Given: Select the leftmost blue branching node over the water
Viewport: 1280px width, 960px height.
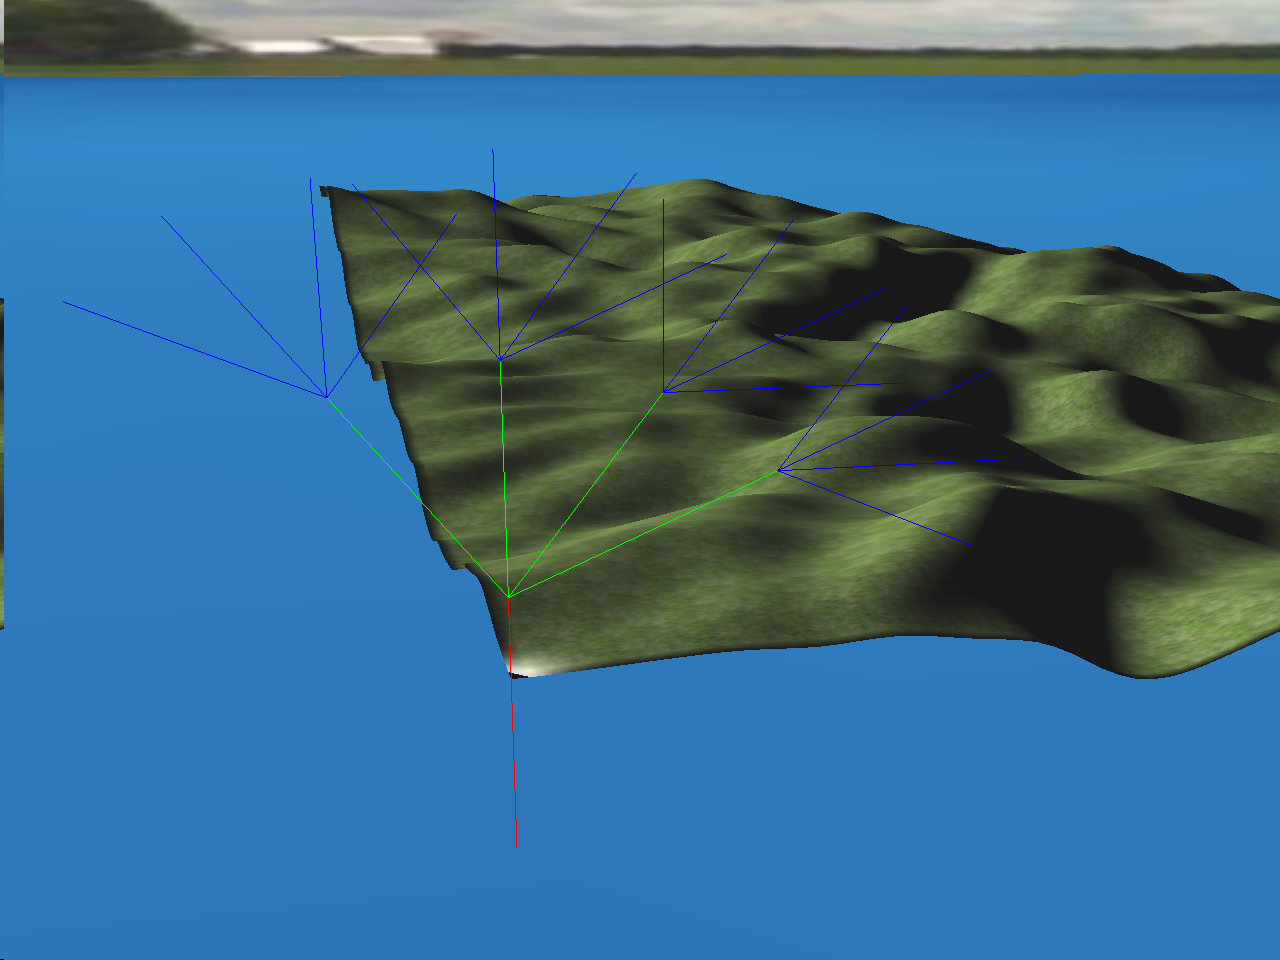Looking at the screenshot, I should pos(324,398).
